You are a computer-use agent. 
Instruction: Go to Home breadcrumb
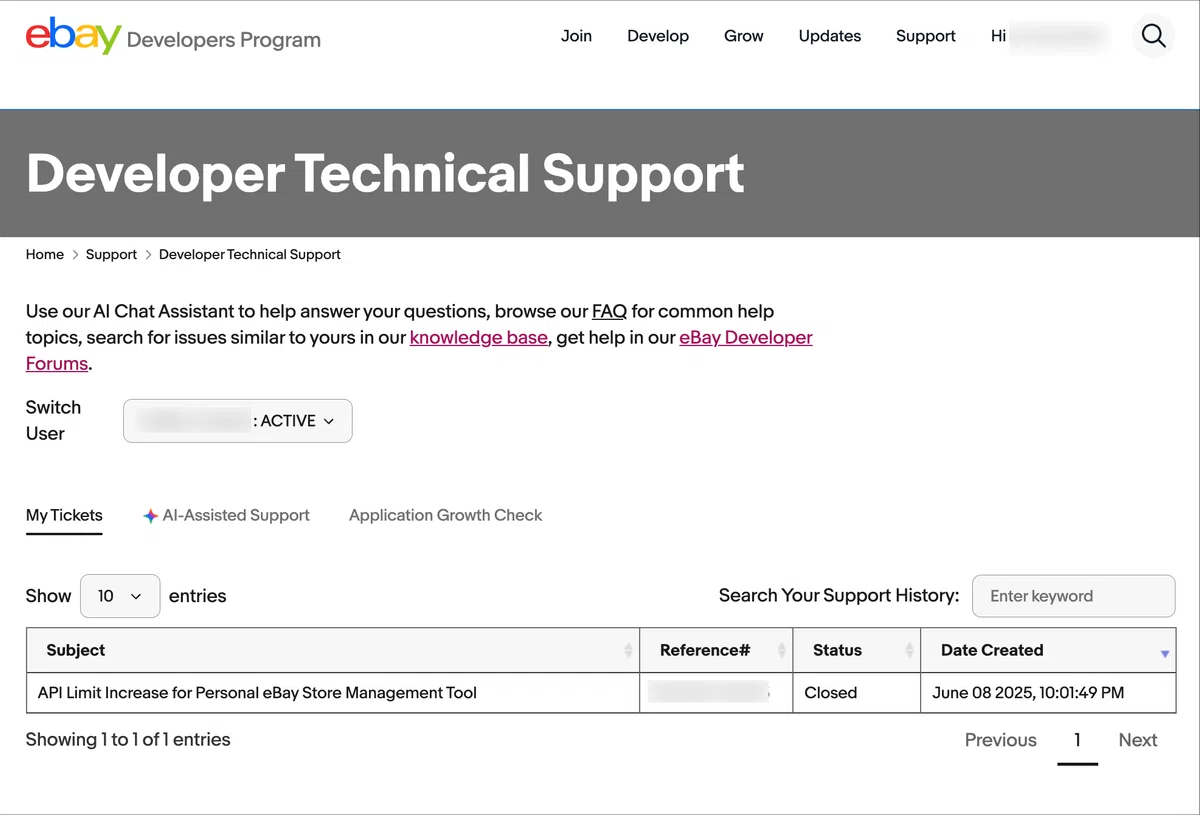[45, 255]
